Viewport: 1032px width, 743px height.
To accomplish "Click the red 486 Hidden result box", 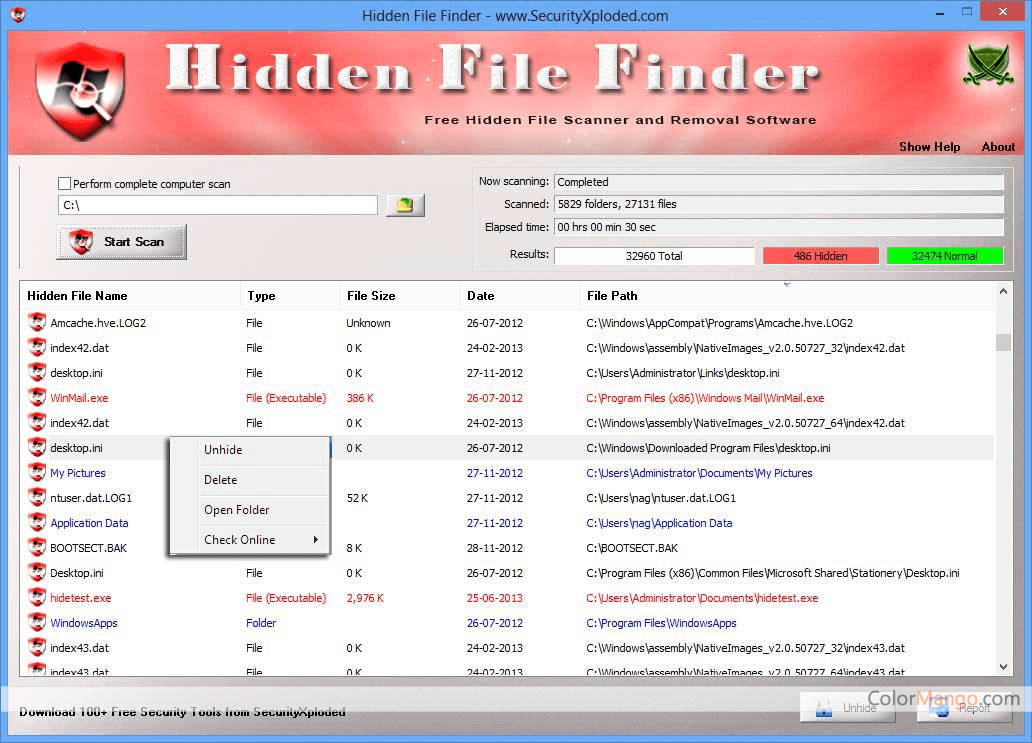I will [x=821, y=256].
